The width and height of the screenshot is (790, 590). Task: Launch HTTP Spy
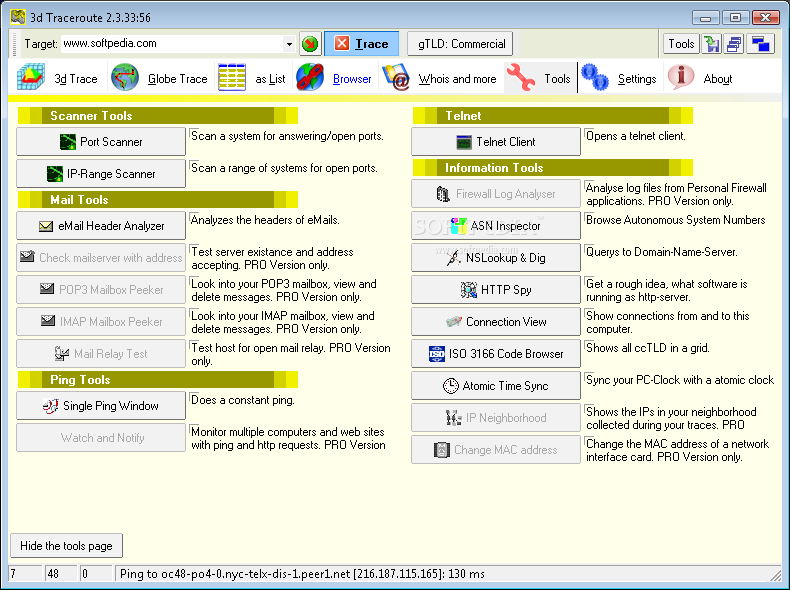[x=496, y=290]
